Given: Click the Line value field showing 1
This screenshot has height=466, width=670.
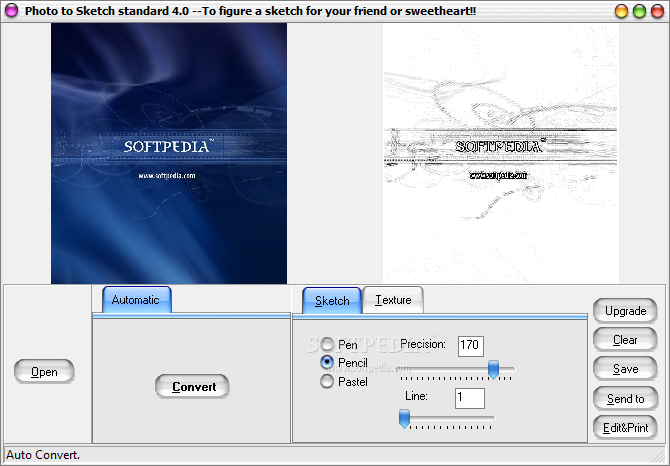Looking at the screenshot, I should (x=470, y=398).
